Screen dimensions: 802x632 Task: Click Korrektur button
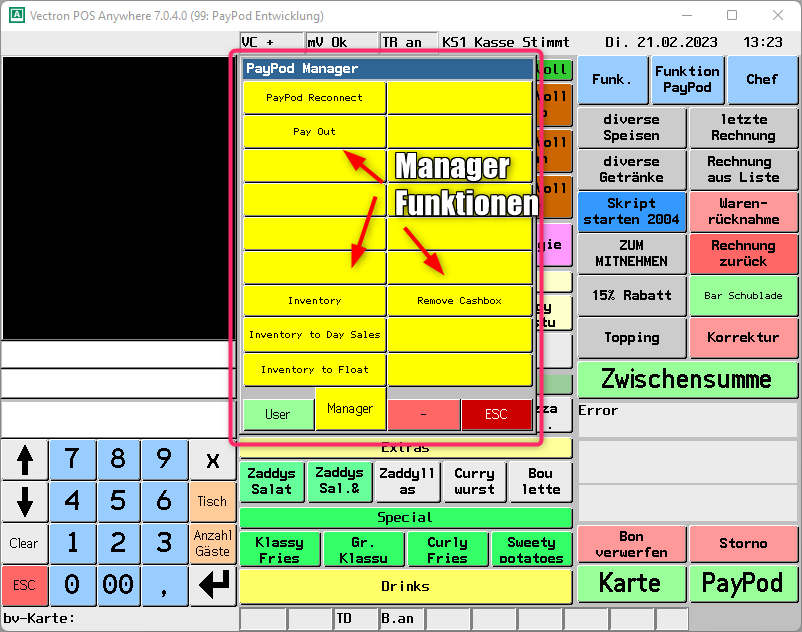coord(743,337)
